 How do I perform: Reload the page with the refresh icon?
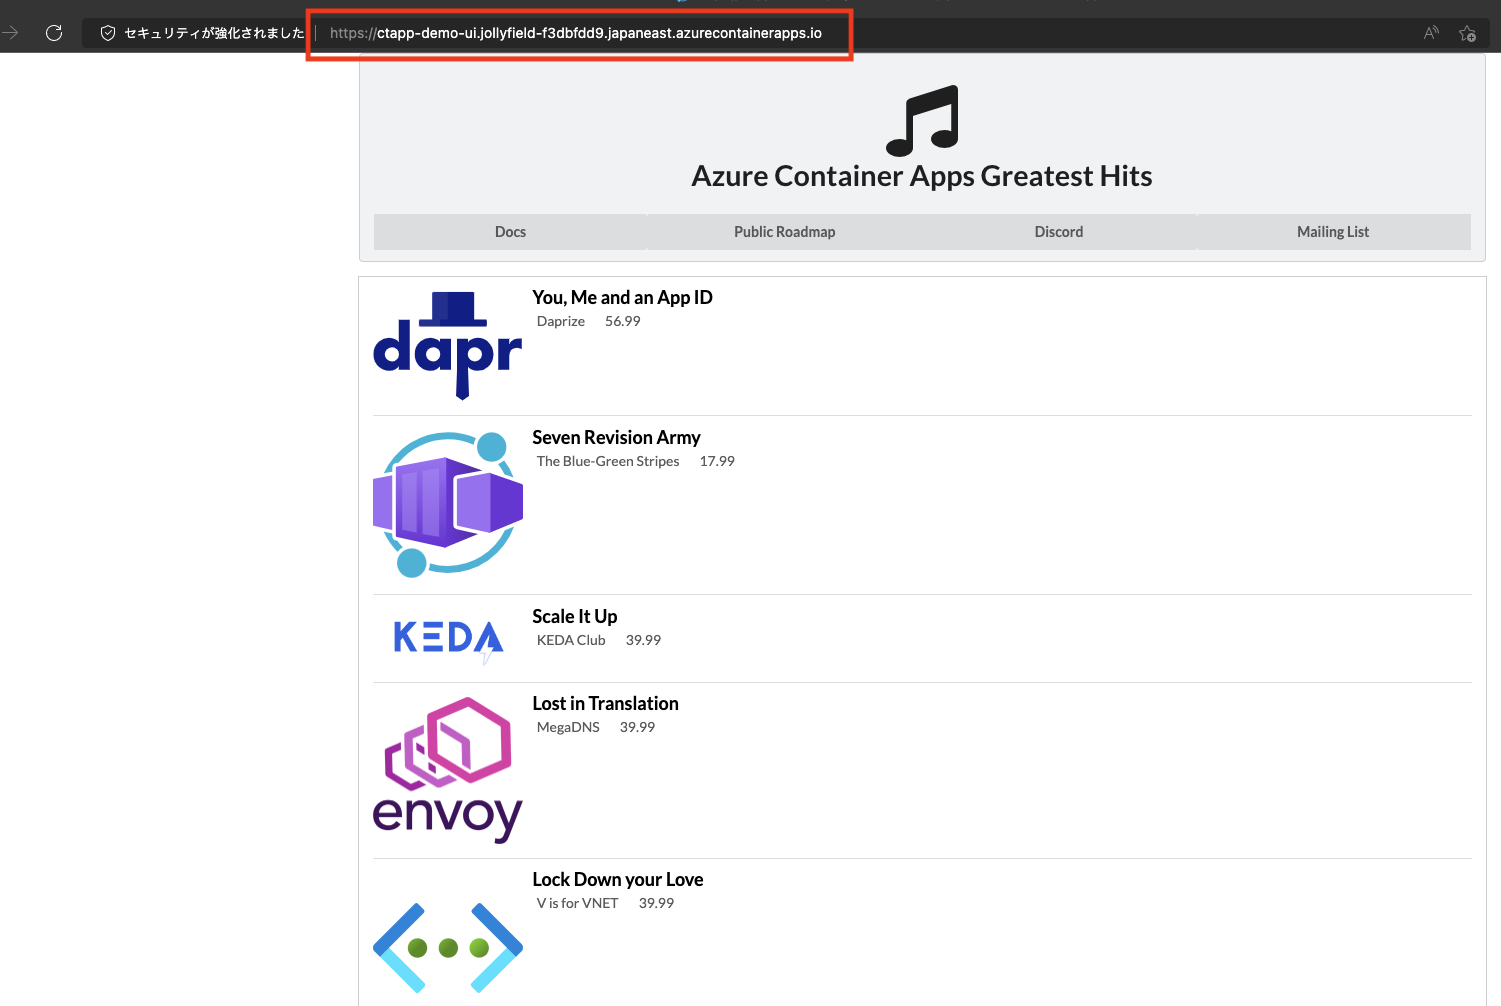tap(54, 33)
